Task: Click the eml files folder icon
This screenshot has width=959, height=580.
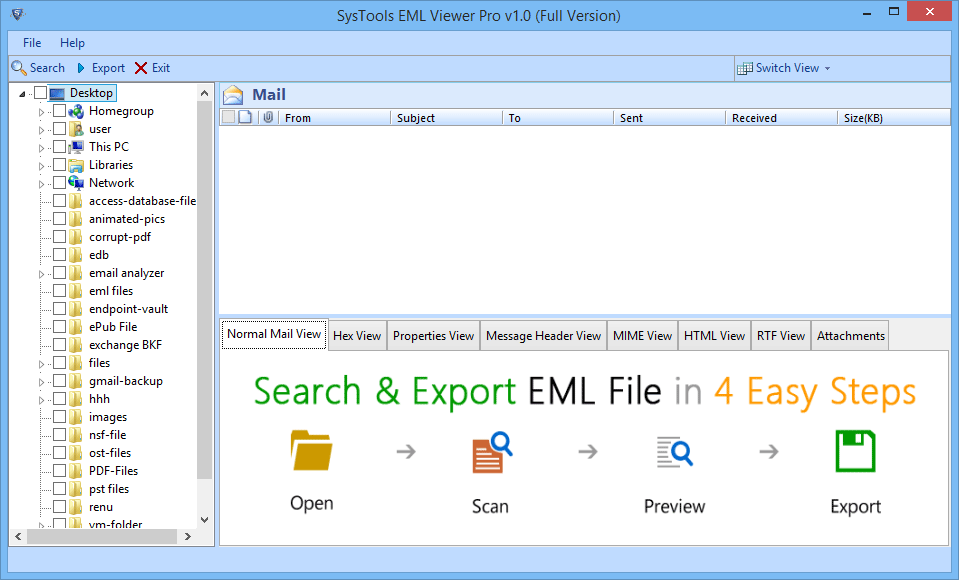Action: (x=76, y=291)
